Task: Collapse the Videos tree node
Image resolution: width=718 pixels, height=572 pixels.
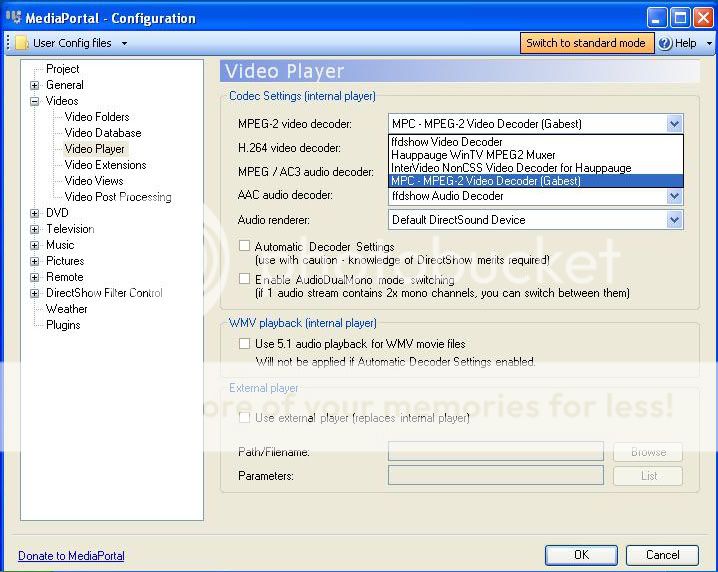Action: tap(35, 101)
